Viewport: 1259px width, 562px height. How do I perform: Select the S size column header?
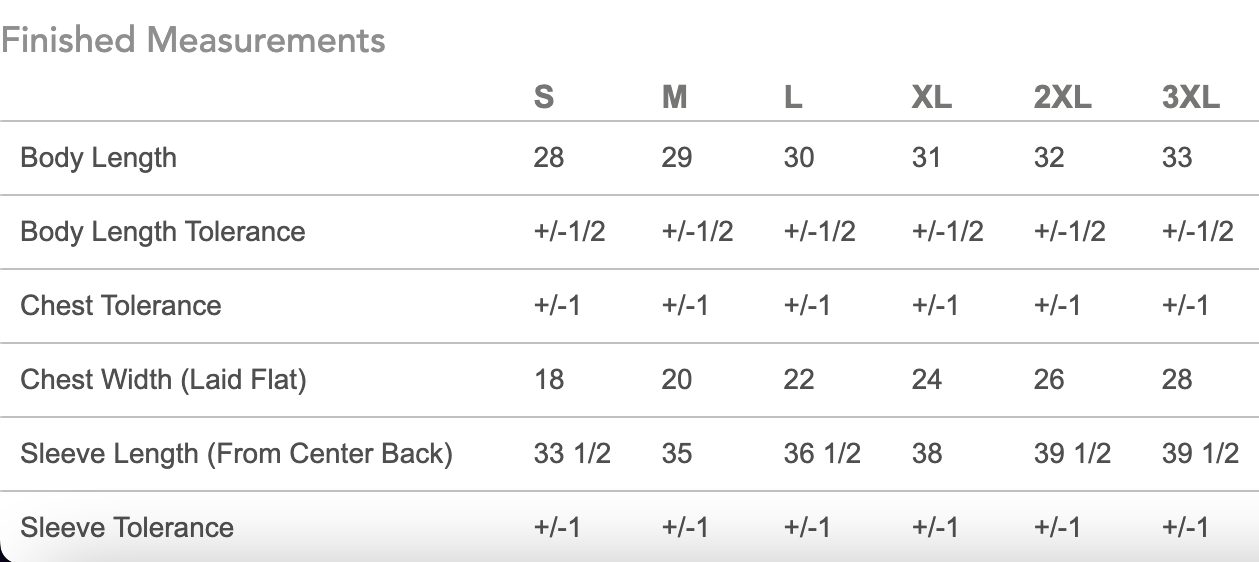click(544, 97)
